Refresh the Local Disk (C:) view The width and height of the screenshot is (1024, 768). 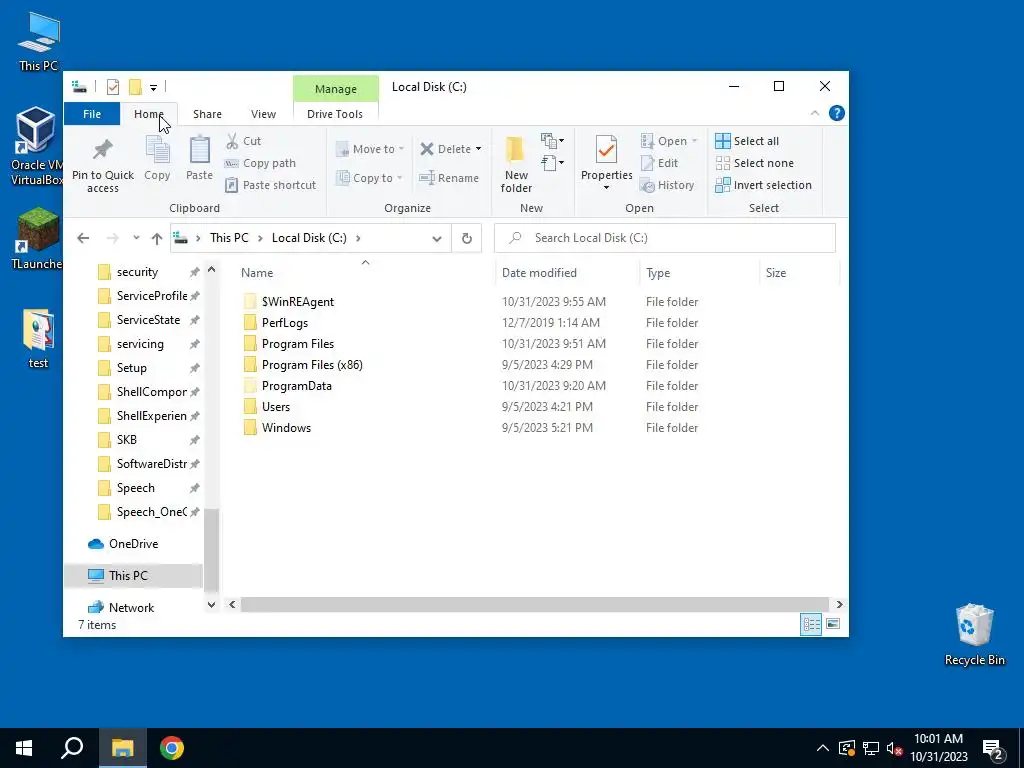pos(467,238)
